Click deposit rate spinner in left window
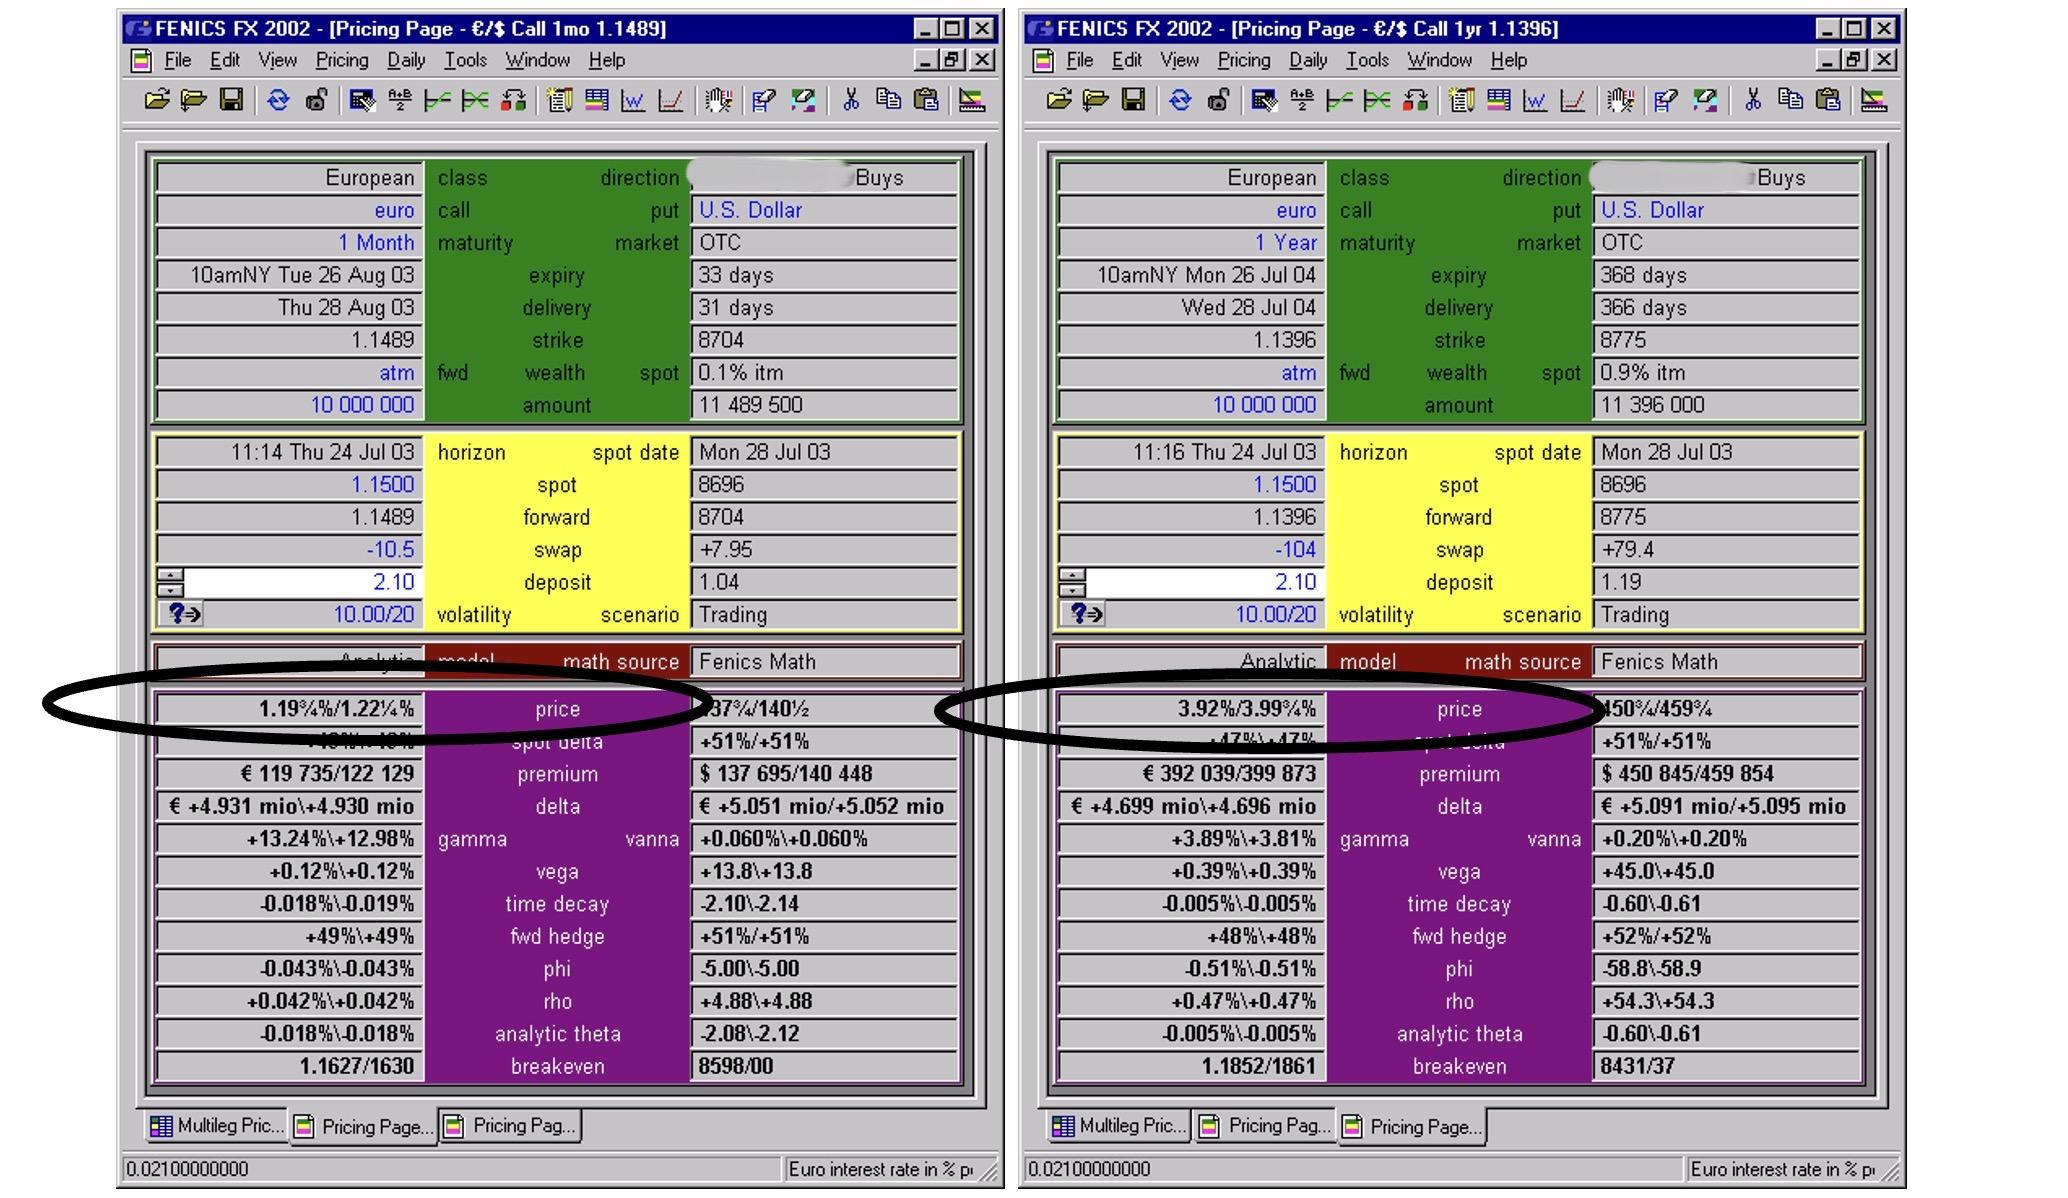Viewport: 2068px width, 1198px height. tap(171, 582)
